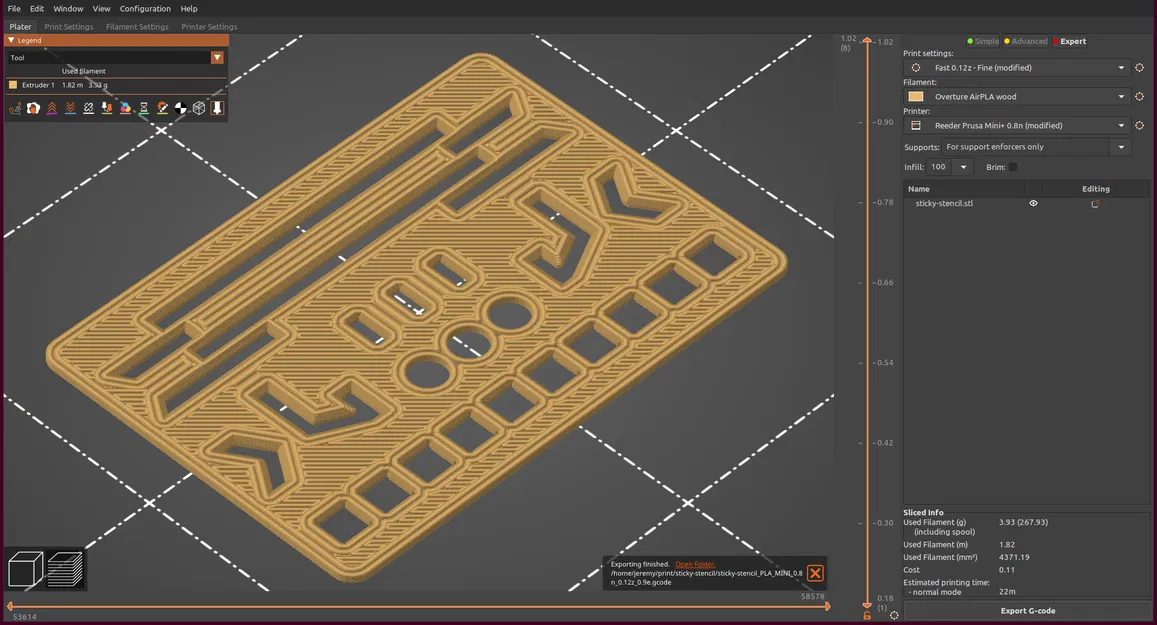Toggle travel moves visibility in legend

pyautogui.click(x=15, y=108)
